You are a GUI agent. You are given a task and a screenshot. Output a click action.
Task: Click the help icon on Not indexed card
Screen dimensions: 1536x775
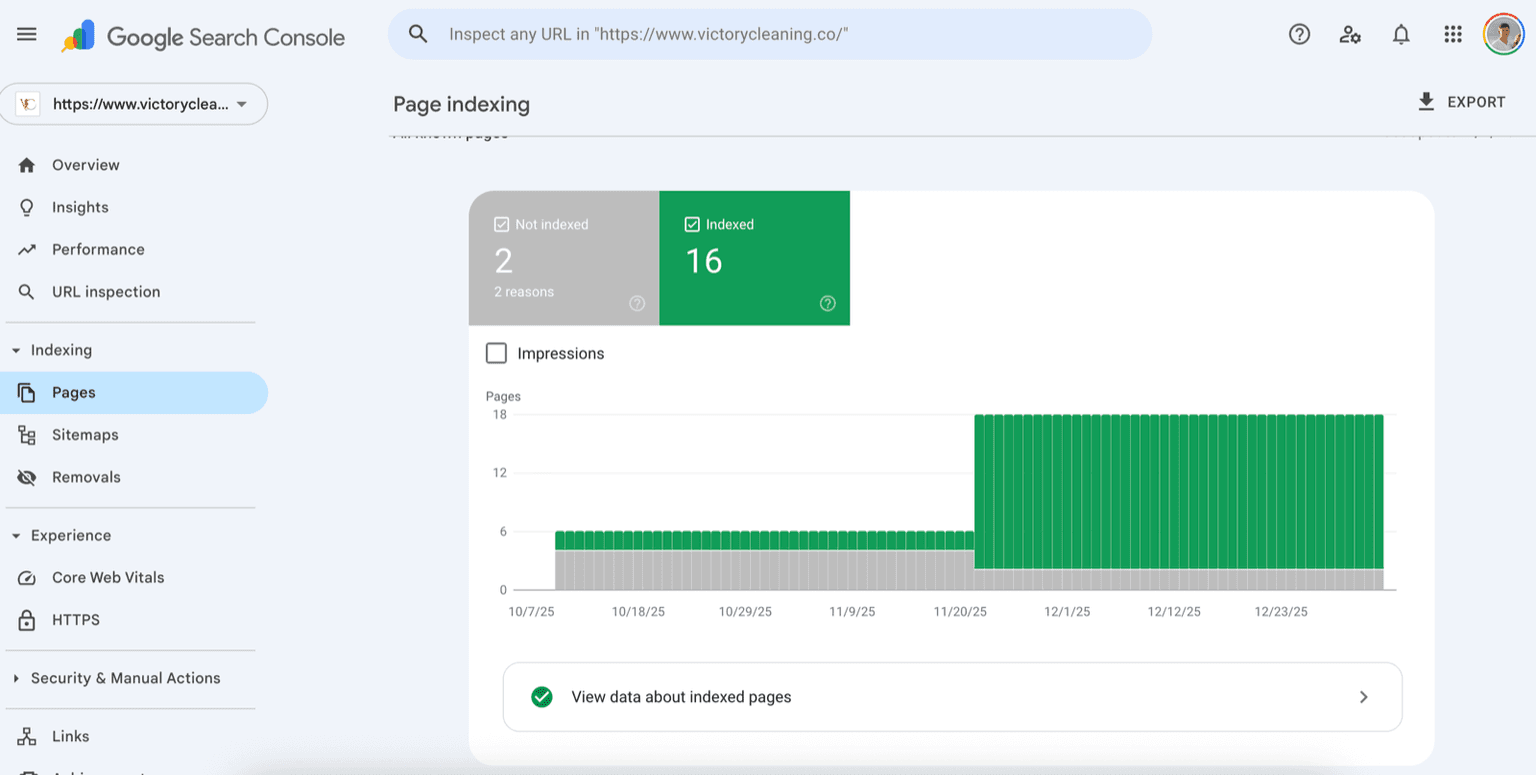pyautogui.click(x=637, y=304)
